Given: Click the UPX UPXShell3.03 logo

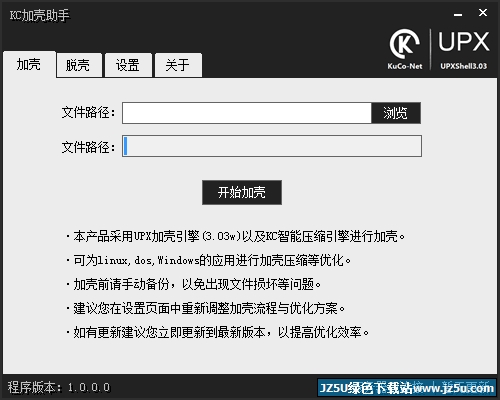Looking at the screenshot, I should 464,50.
